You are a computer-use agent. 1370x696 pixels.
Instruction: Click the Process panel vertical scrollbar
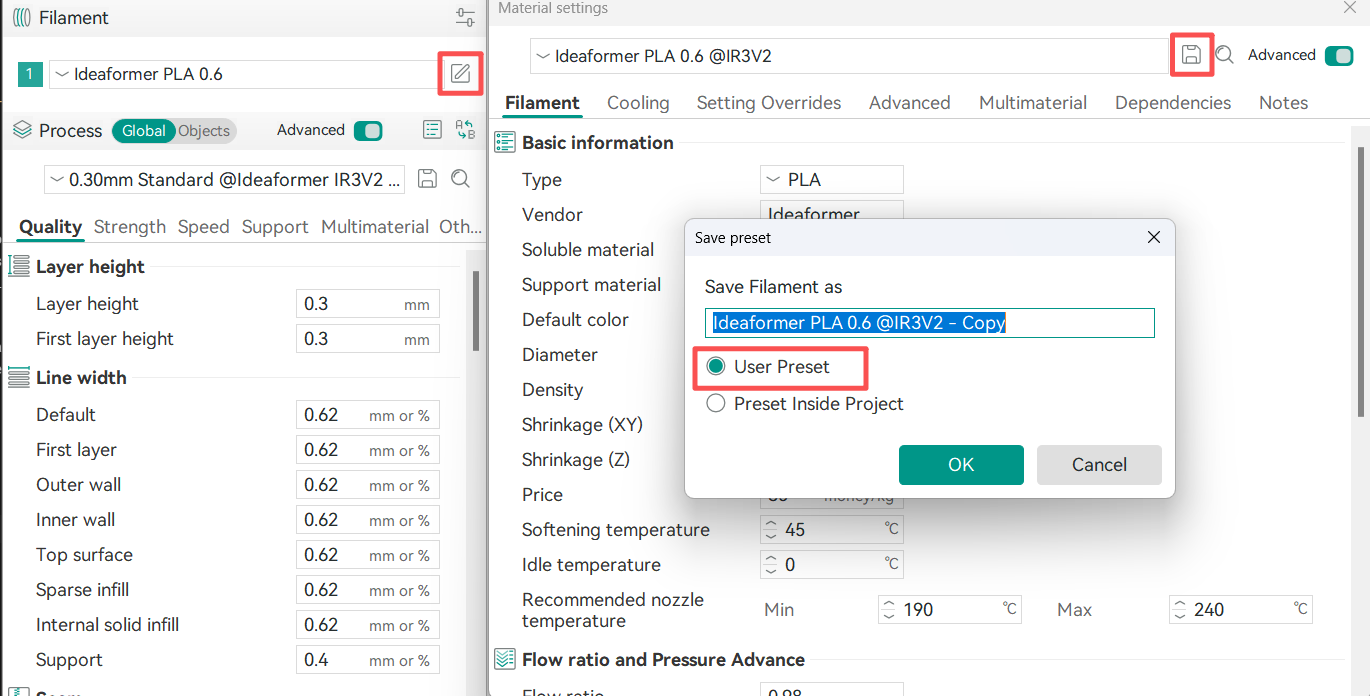point(476,310)
